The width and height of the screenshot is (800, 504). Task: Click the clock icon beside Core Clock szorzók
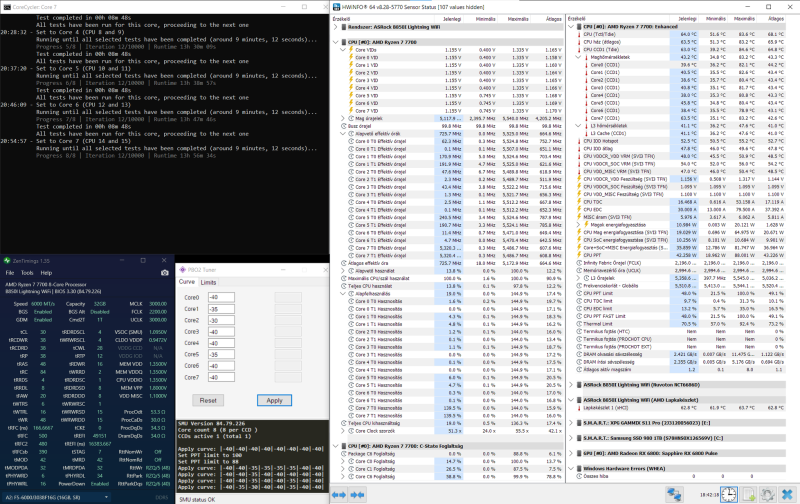pyautogui.click(x=351, y=431)
